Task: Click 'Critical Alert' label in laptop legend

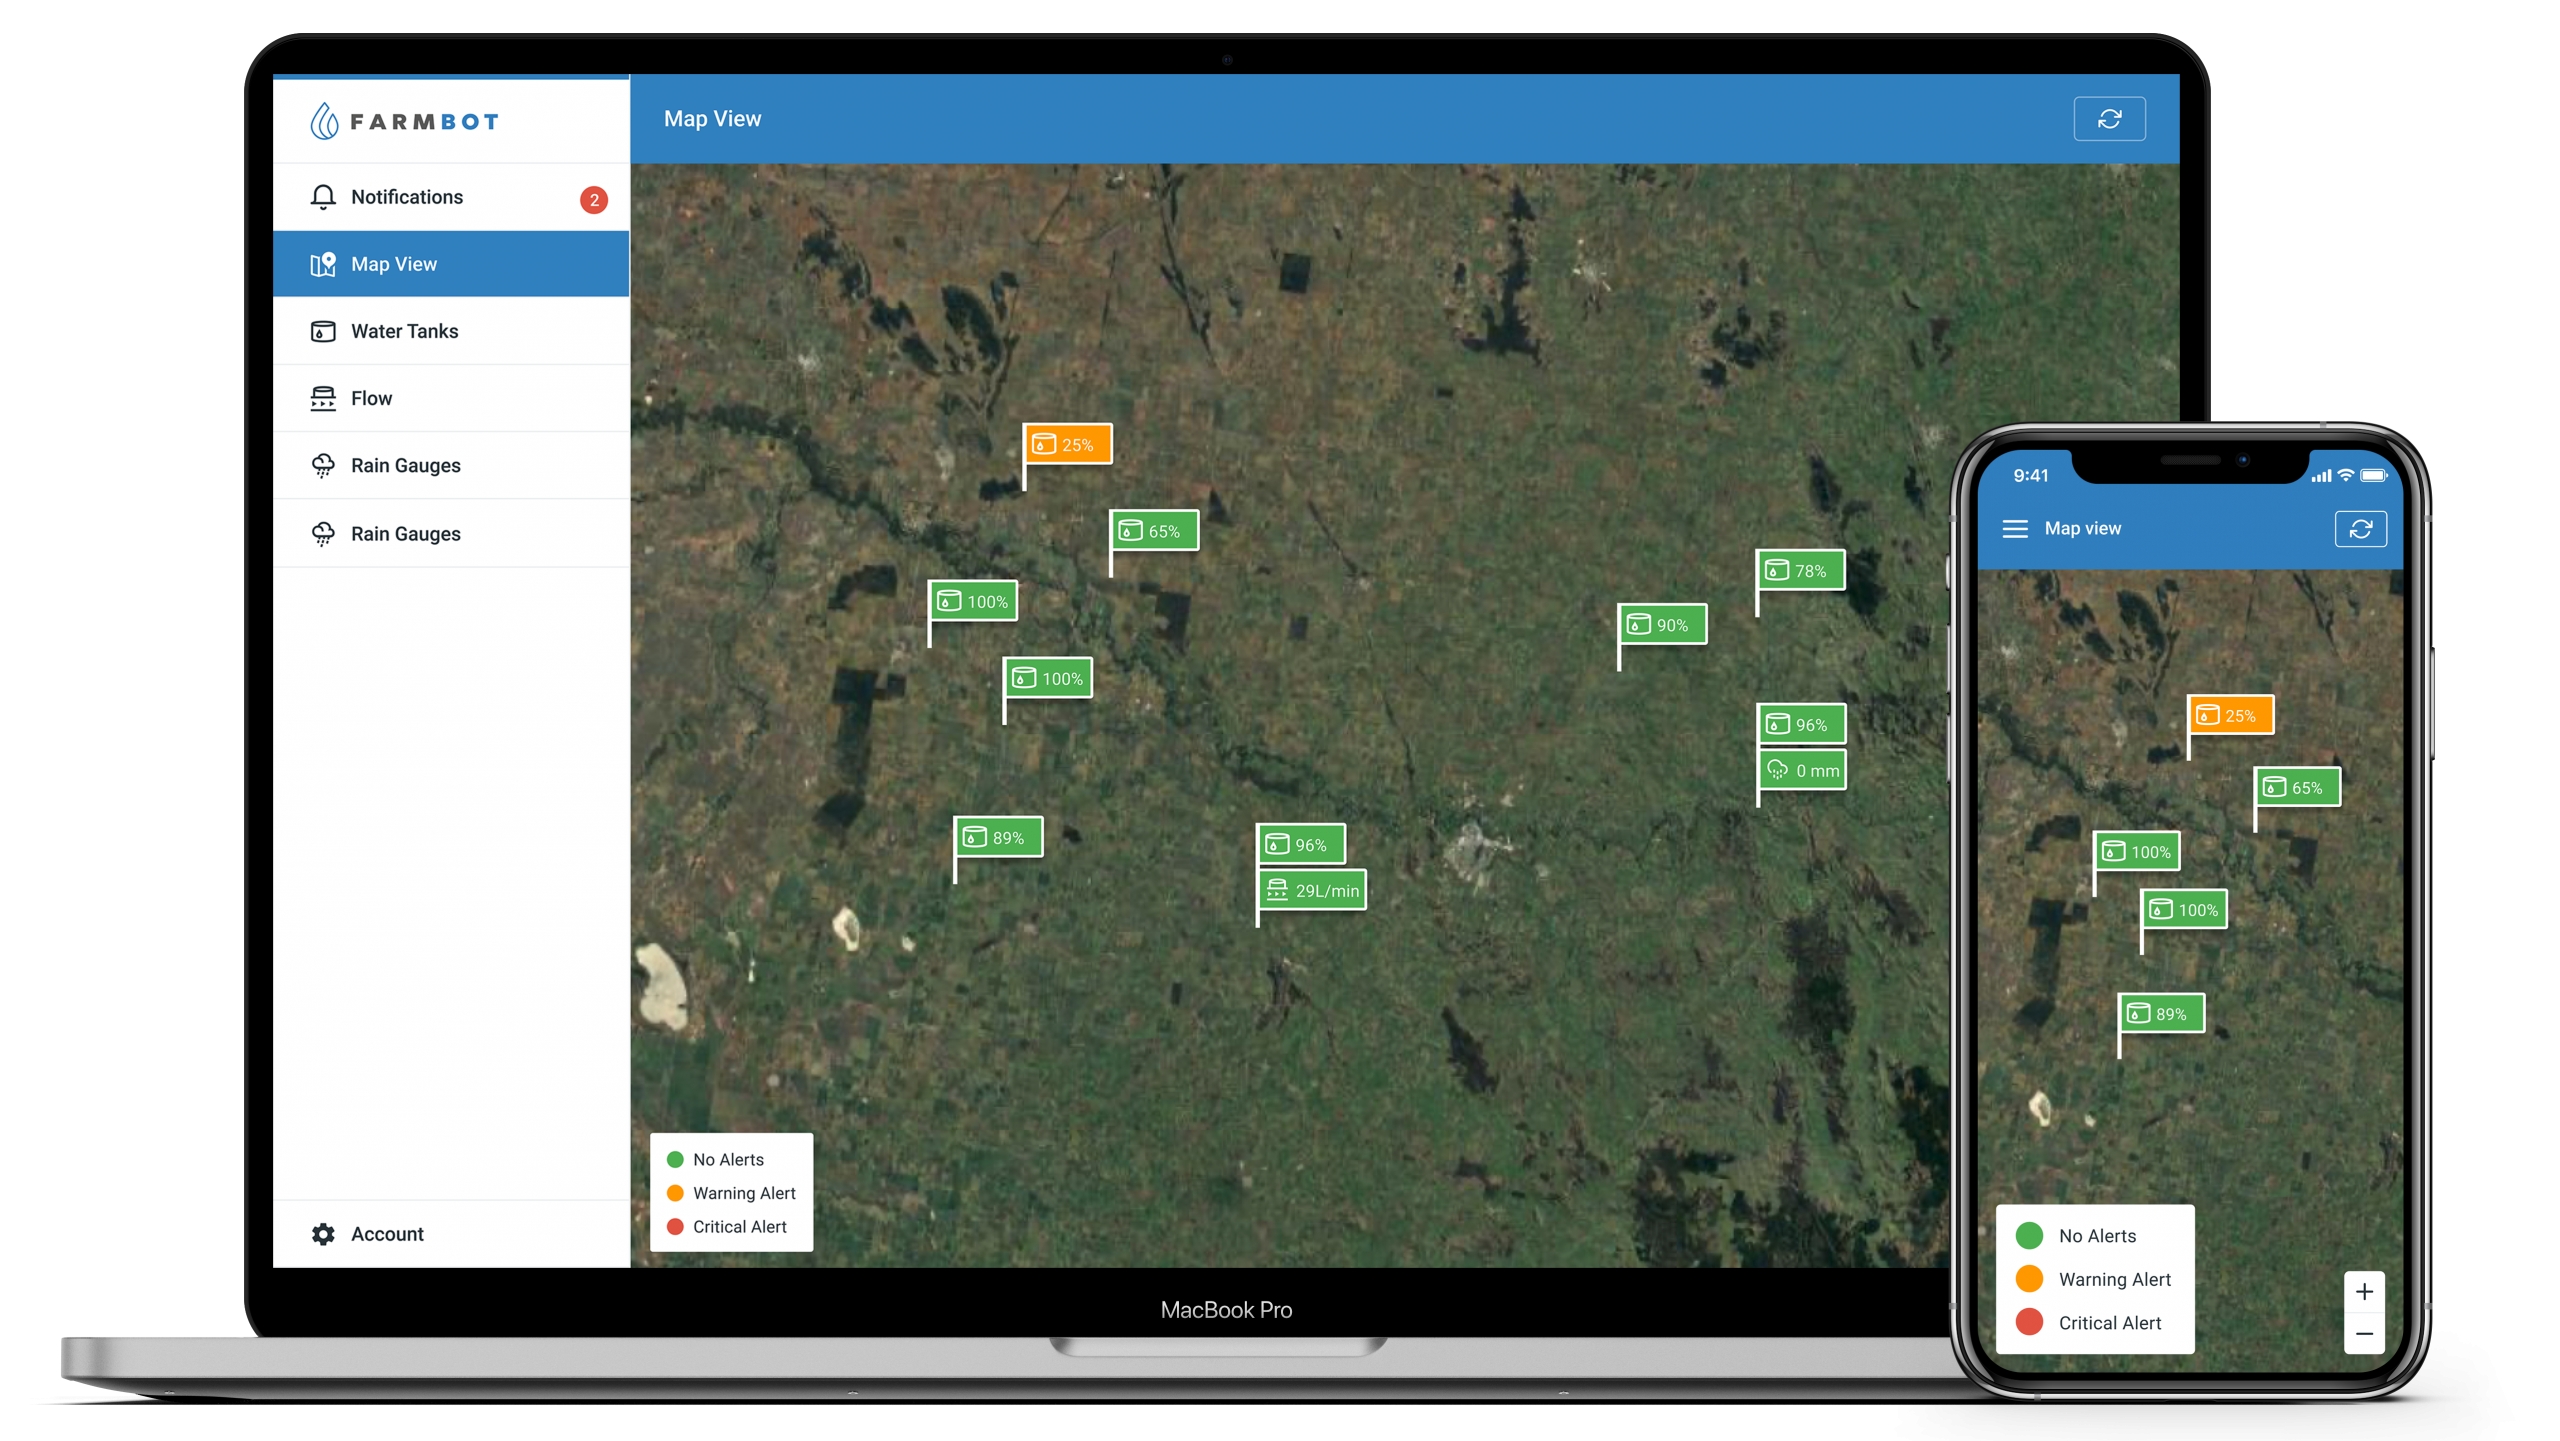Action: click(x=740, y=1226)
